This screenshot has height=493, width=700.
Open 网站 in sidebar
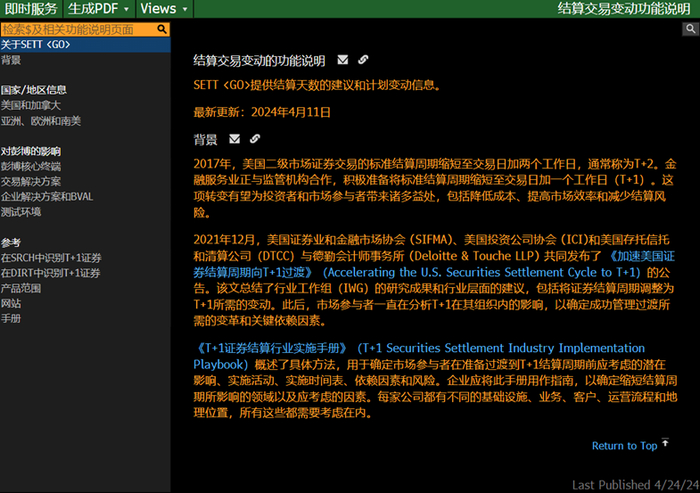(11, 303)
